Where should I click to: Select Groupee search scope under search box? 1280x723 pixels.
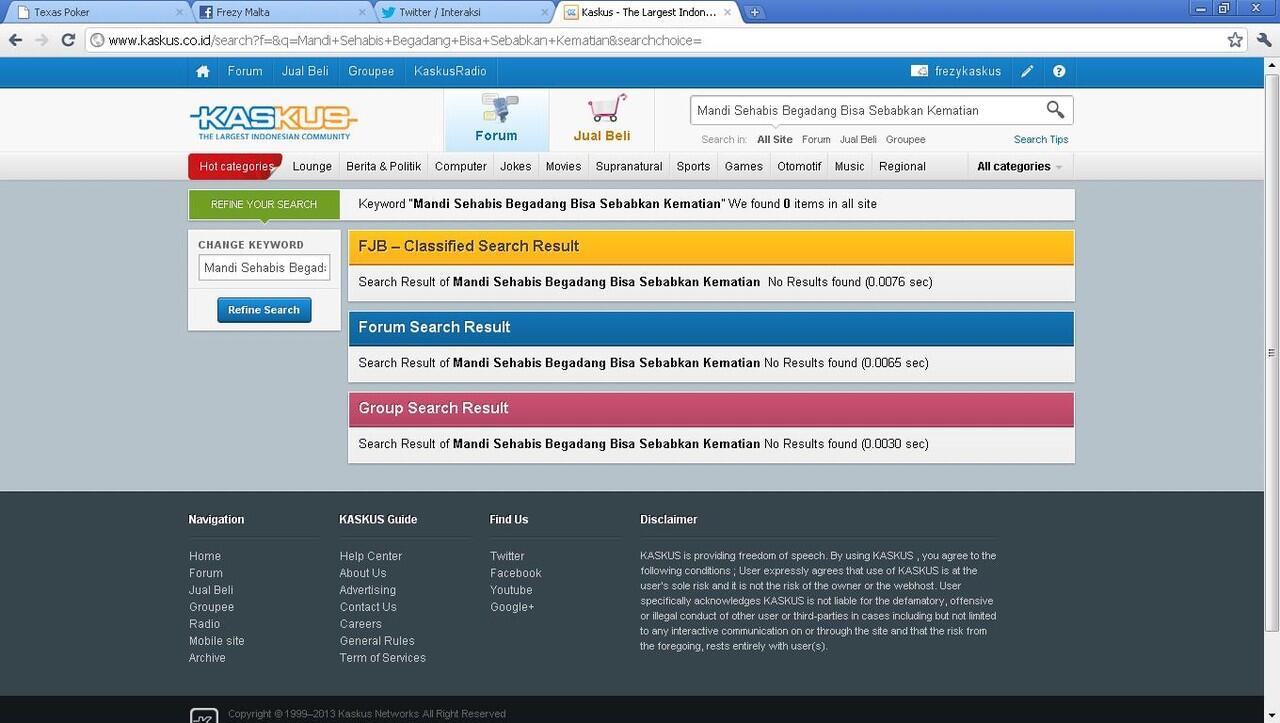tap(906, 140)
